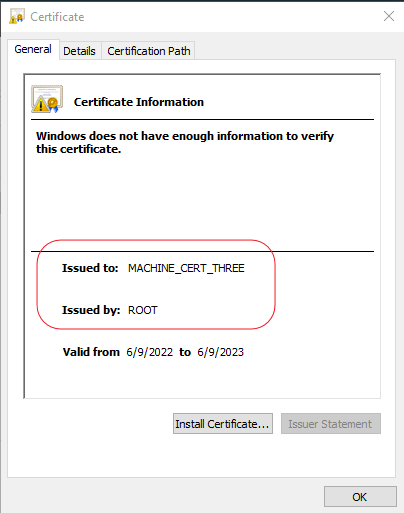Click the word "to" between validity dates

coord(185,352)
